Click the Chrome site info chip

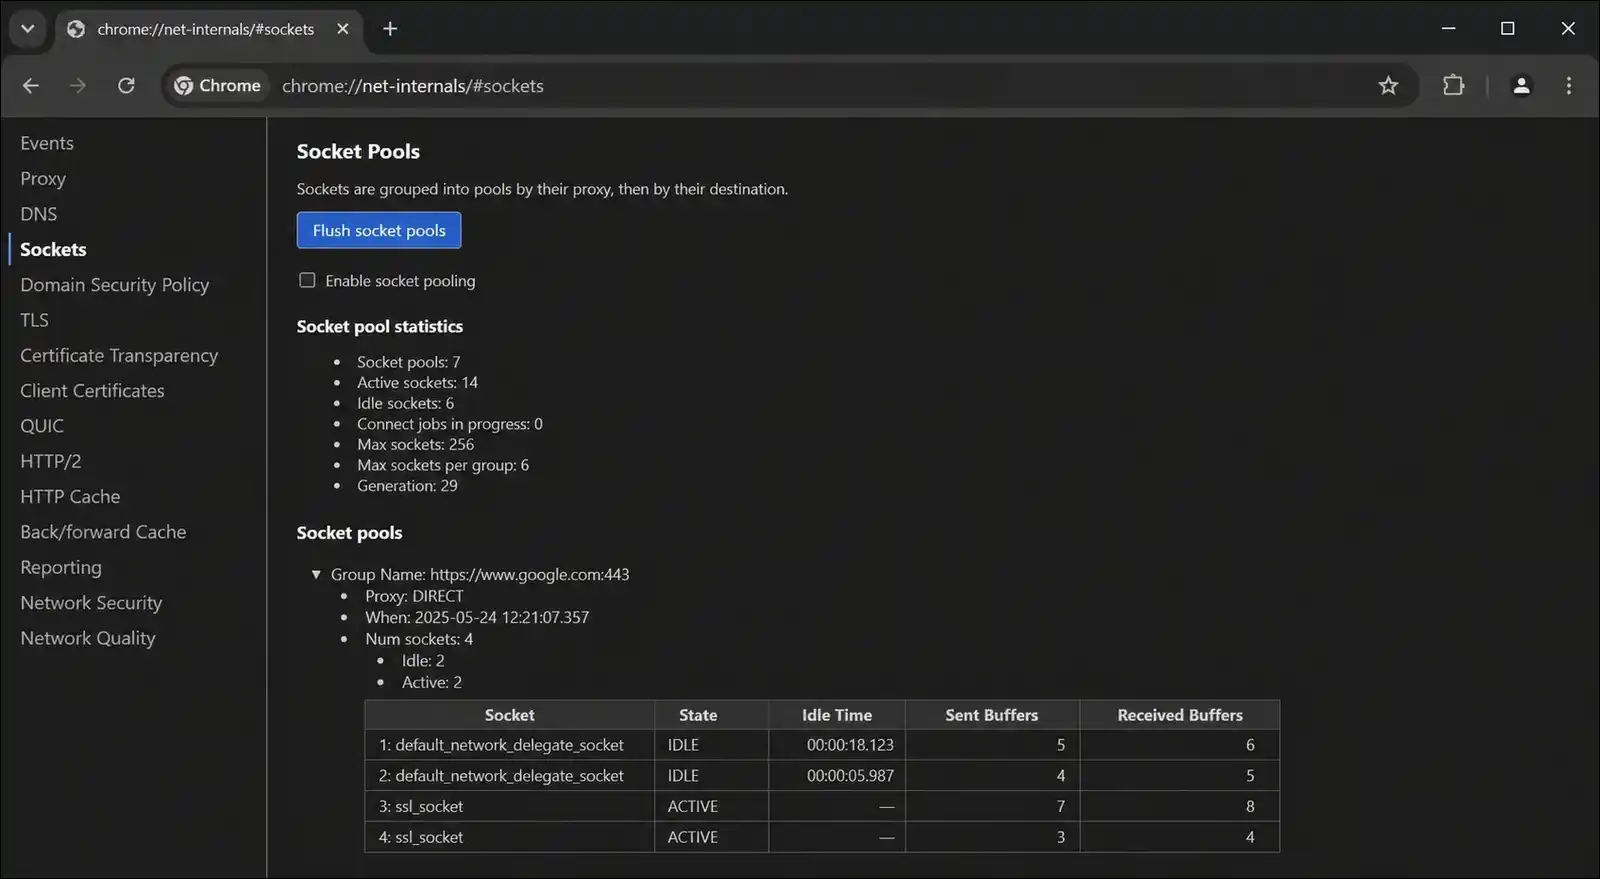tap(218, 86)
